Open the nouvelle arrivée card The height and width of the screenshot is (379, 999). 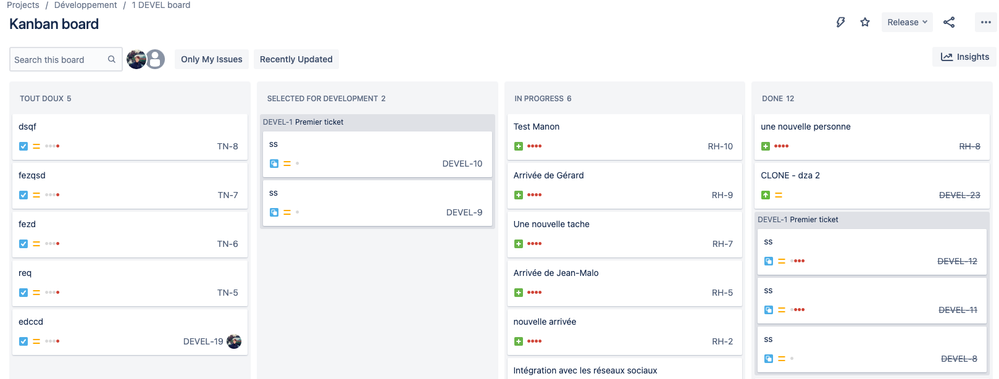624,332
